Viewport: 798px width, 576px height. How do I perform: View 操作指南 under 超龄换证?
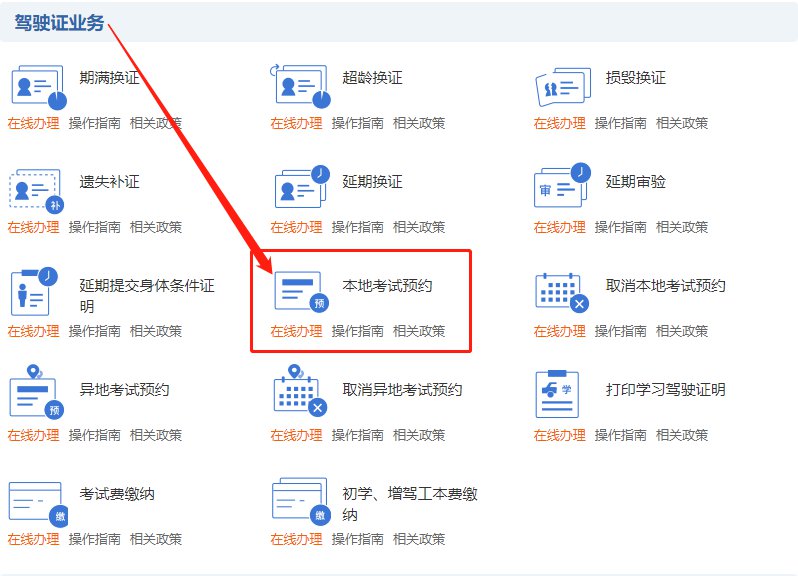coord(358,123)
